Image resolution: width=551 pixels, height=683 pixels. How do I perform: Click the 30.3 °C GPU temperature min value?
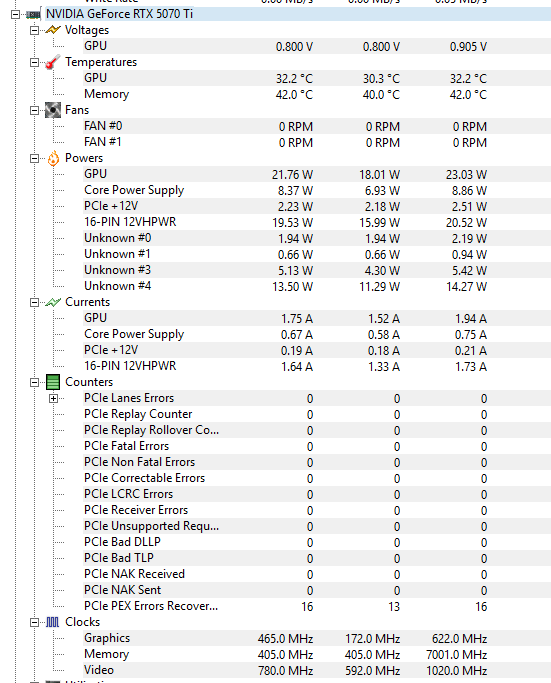click(381, 79)
